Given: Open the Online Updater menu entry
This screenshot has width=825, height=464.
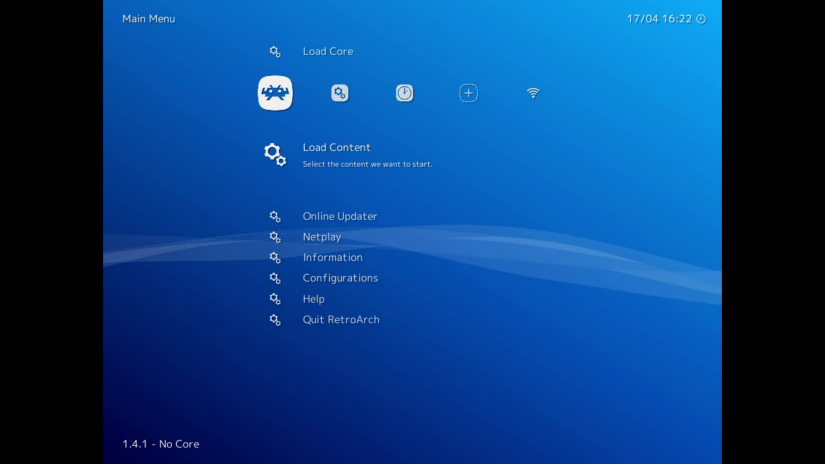Looking at the screenshot, I should (340, 216).
